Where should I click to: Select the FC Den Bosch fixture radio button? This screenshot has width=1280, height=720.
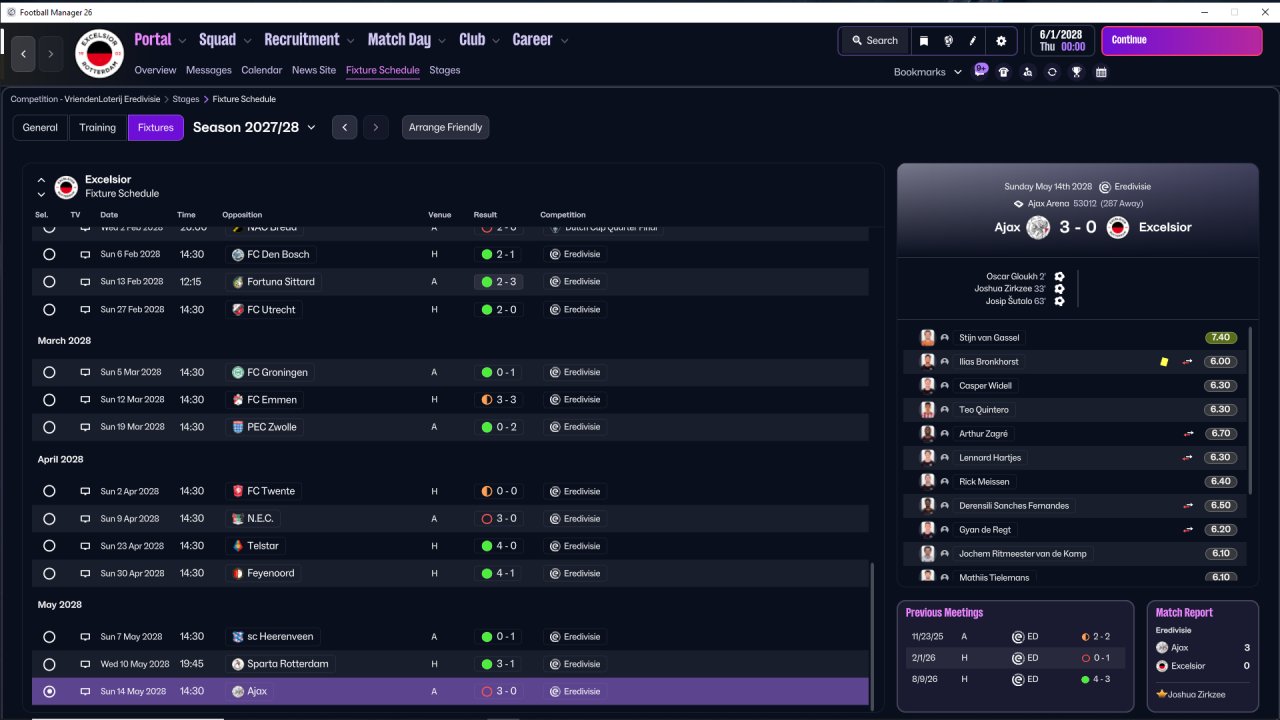[x=49, y=255]
